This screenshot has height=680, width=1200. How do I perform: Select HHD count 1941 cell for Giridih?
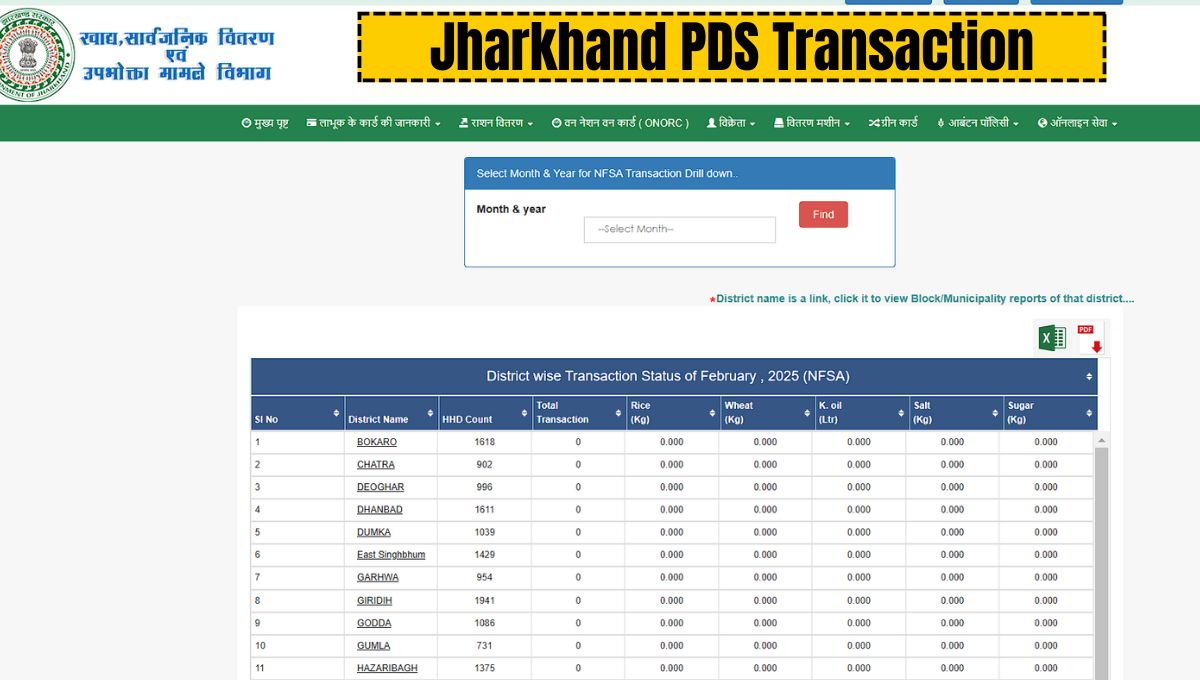pyautogui.click(x=484, y=601)
